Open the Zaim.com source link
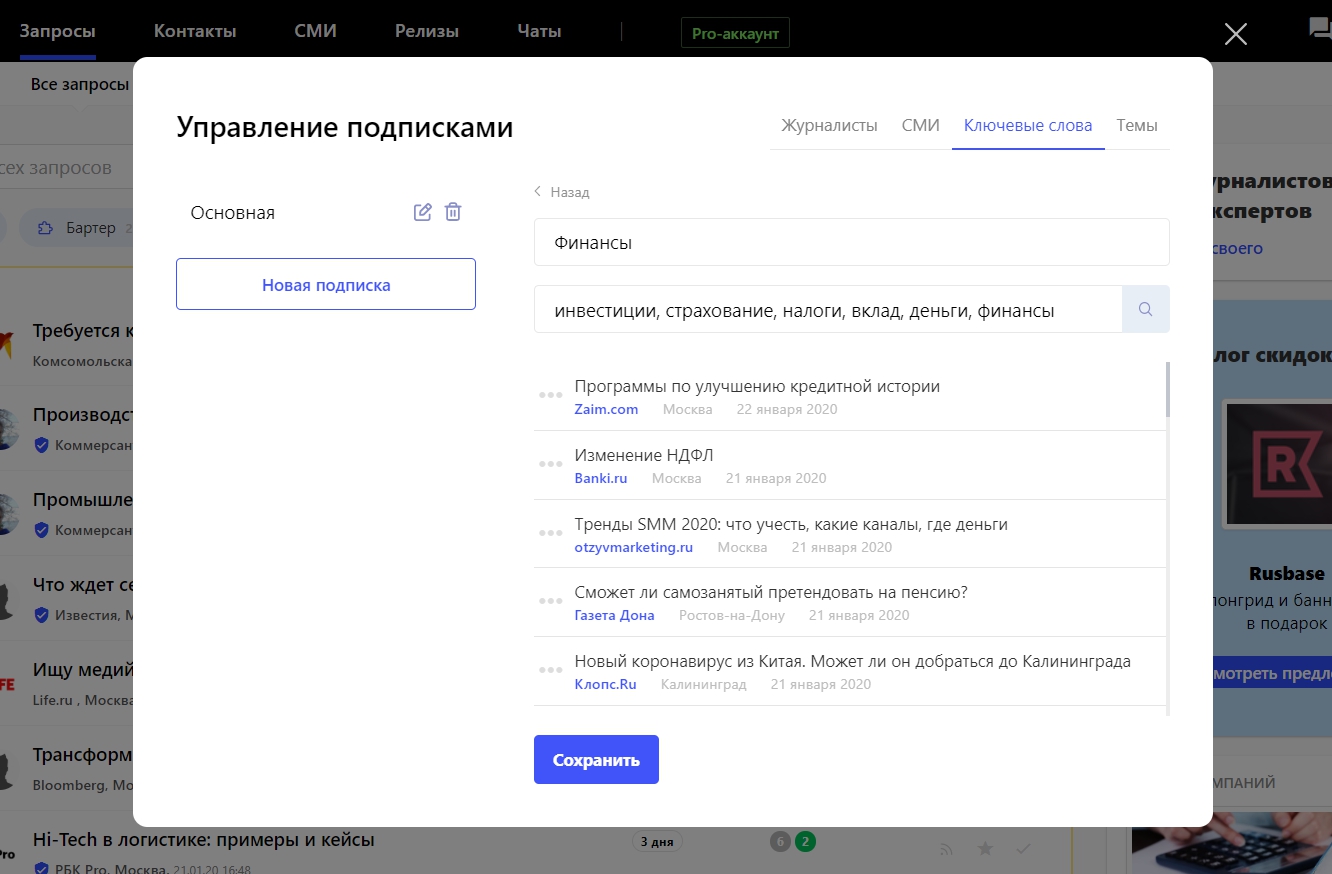The height and width of the screenshot is (874, 1332). (606, 409)
